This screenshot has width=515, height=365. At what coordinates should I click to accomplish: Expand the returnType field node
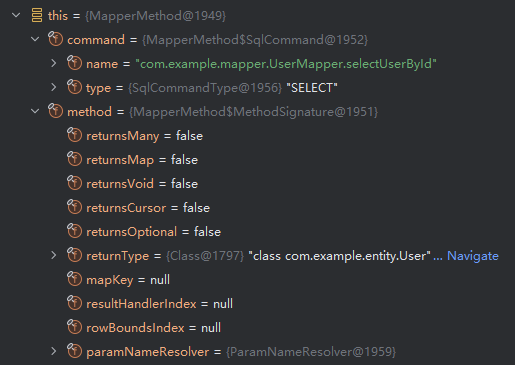[x=54, y=255]
